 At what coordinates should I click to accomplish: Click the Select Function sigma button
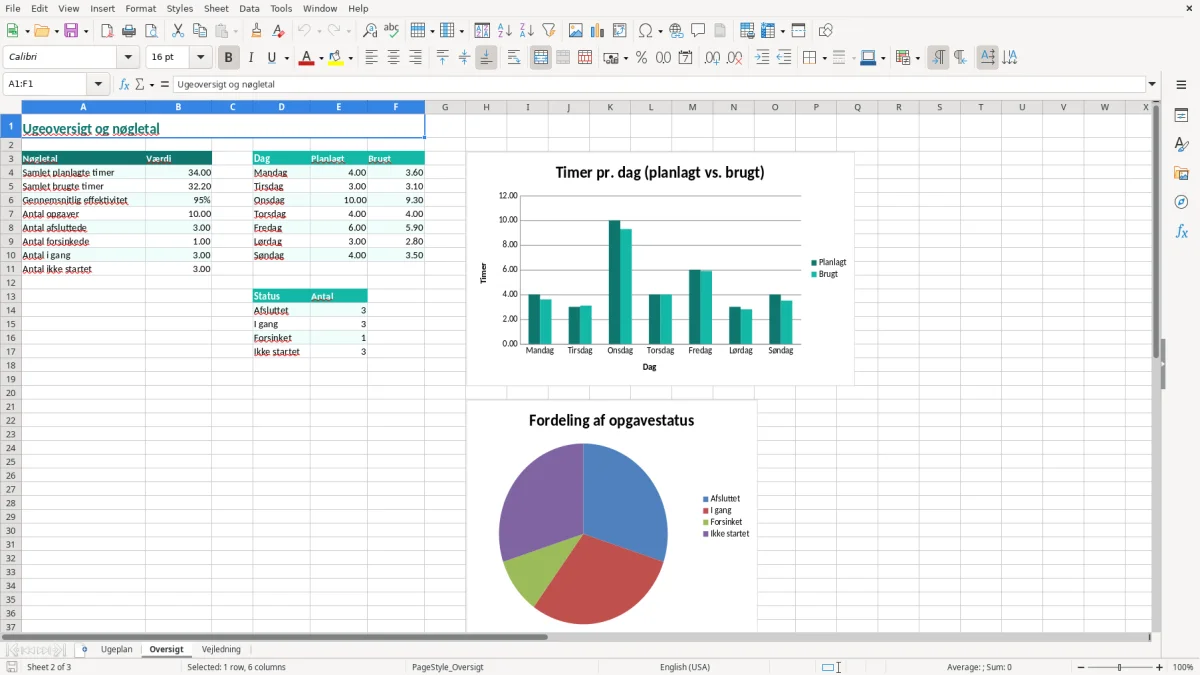click(x=140, y=84)
